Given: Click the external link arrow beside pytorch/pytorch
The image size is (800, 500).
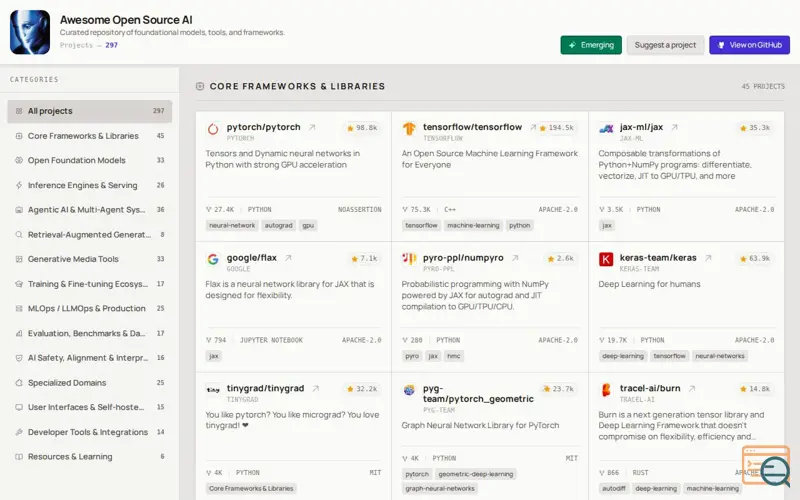Looking at the screenshot, I should [312, 128].
